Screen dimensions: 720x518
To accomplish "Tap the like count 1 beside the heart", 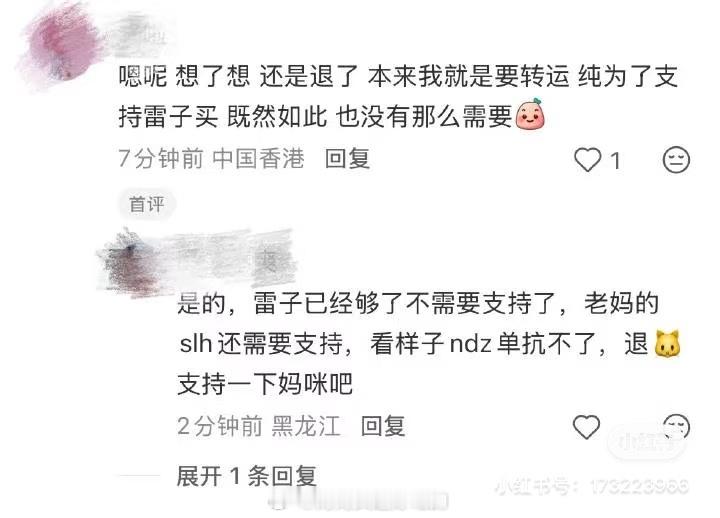I will click(x=615, y=161).
